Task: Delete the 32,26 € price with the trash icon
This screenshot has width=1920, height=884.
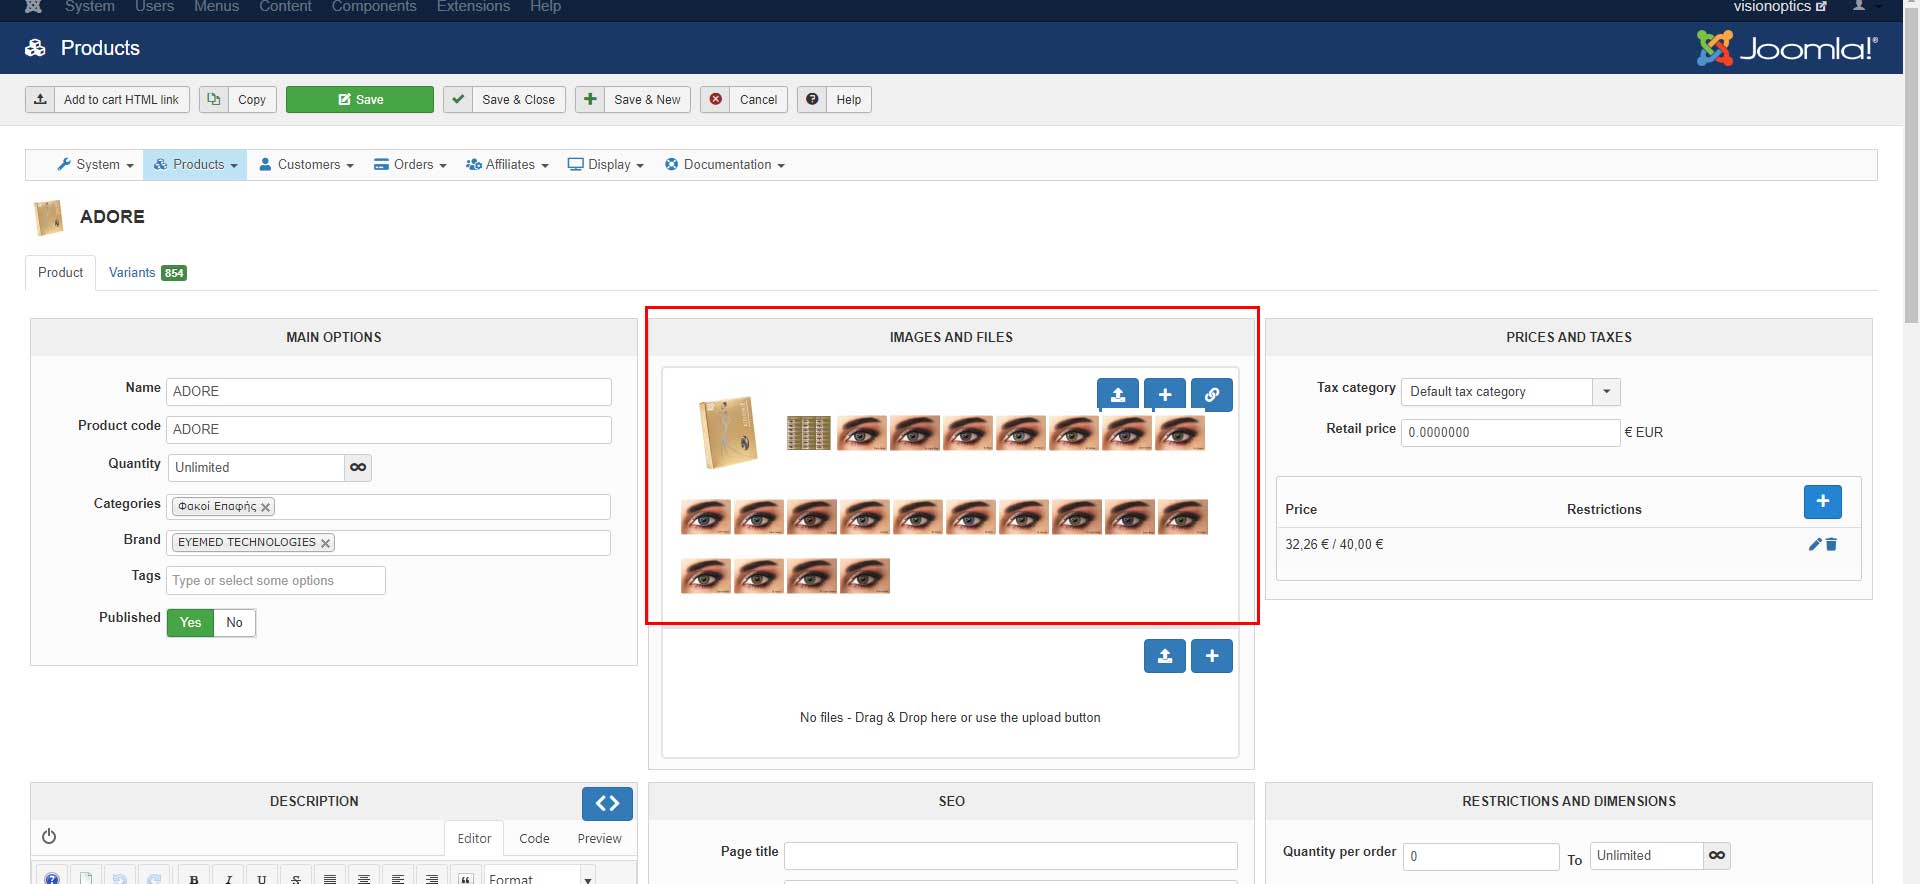Action: tap(1832, 544)
